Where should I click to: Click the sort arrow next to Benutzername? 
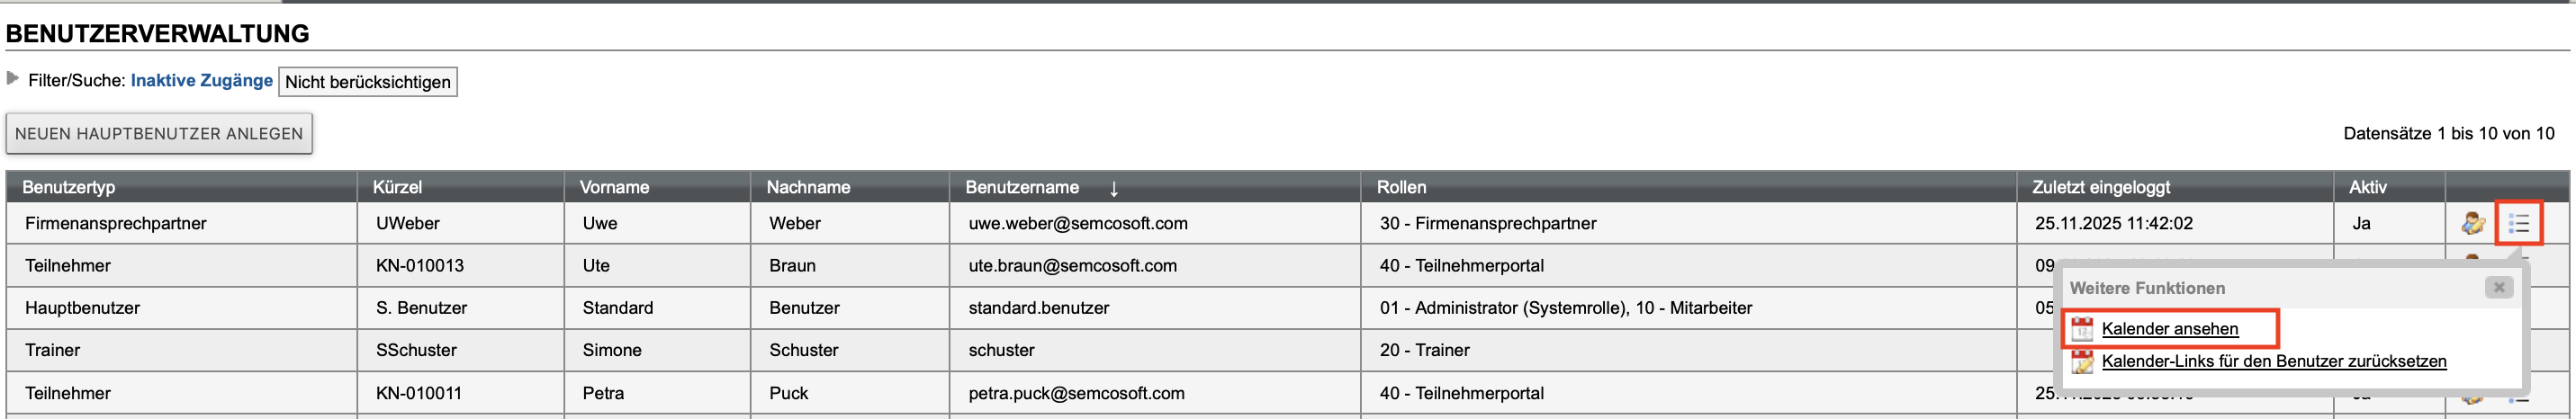click(1114, 188)
